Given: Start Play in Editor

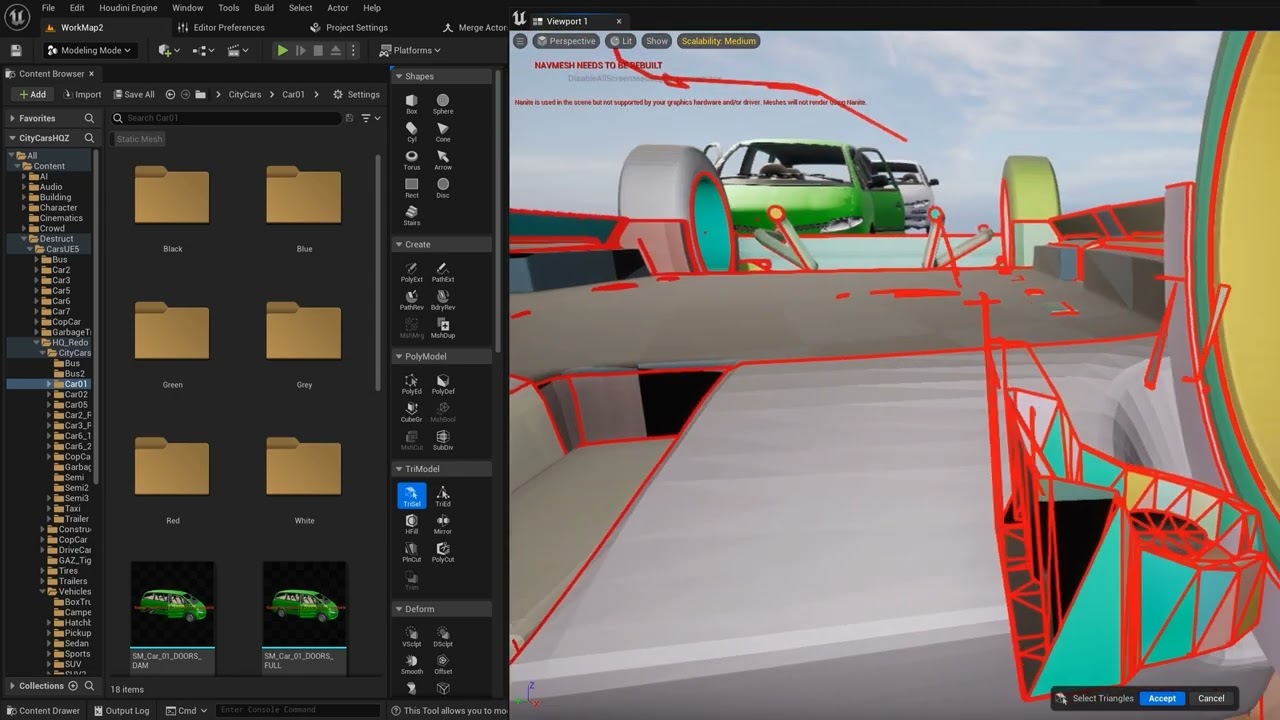Looking at the screenshot, I should (x=282, y=50).
